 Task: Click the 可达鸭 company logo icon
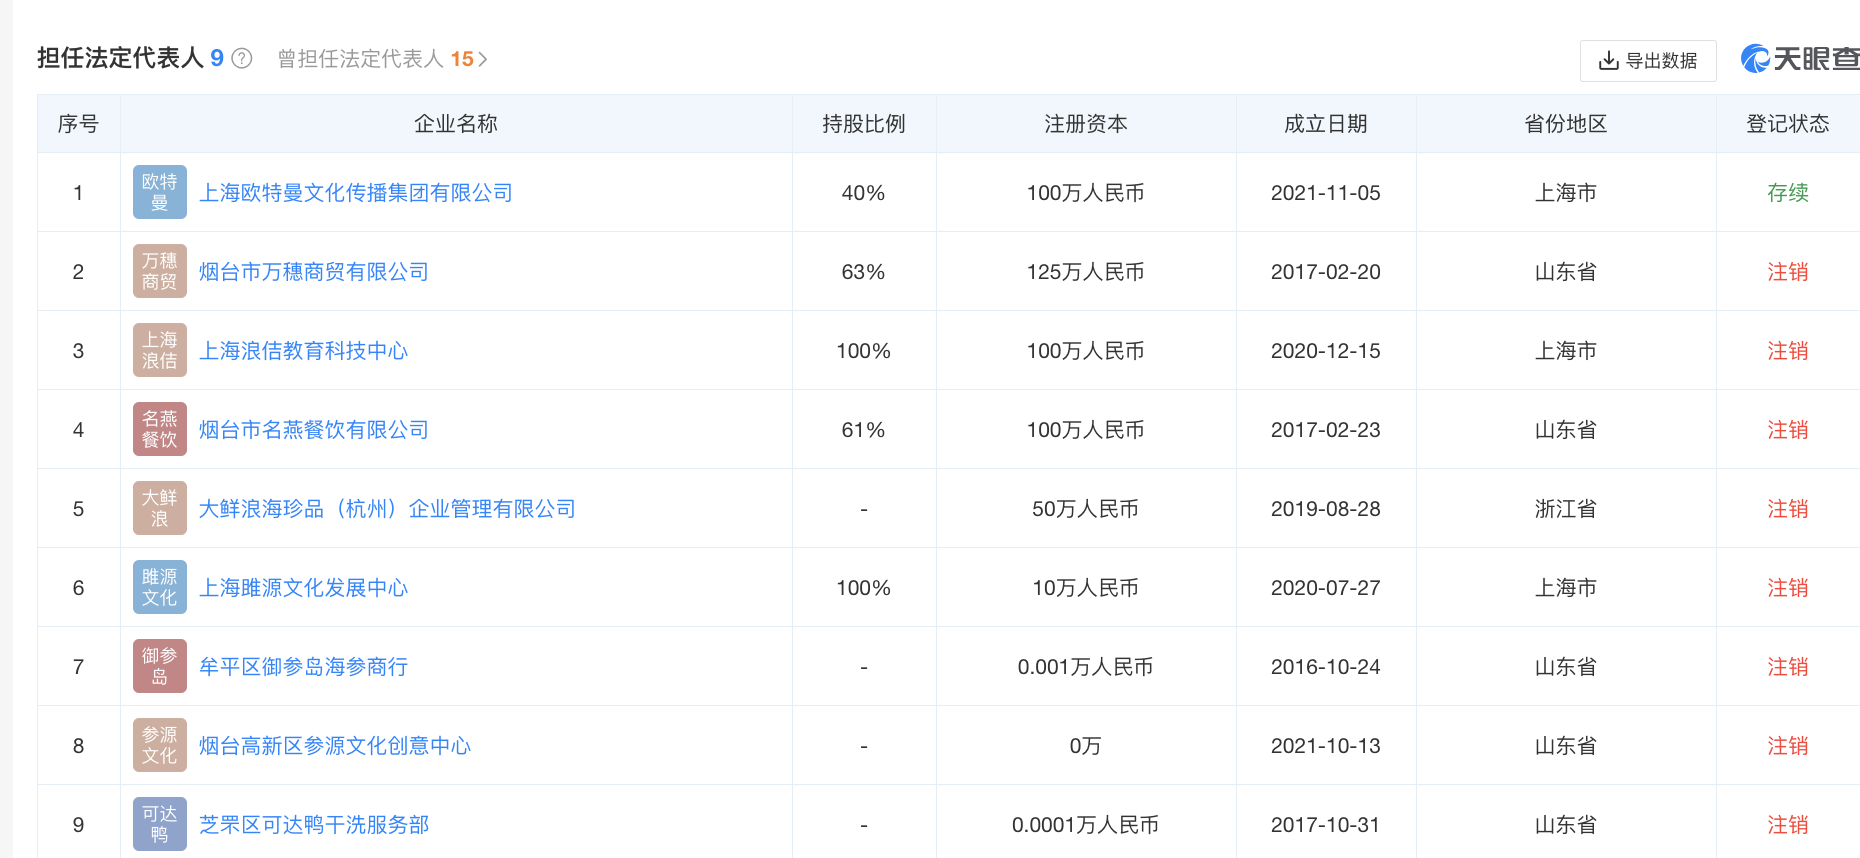(159, 825)
